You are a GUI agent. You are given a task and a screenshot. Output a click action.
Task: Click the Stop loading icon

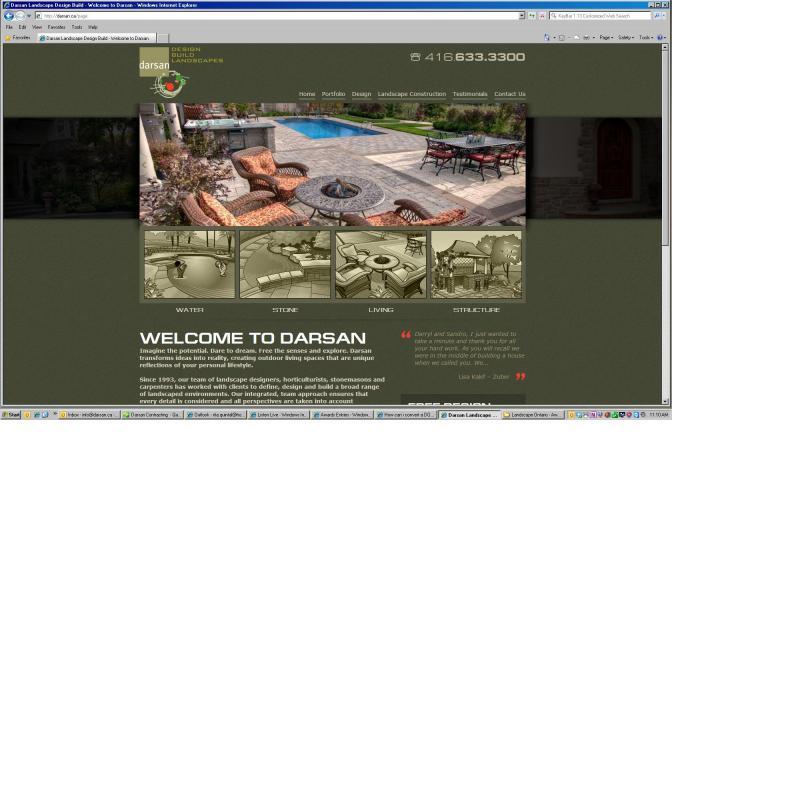tap(542, 16)
